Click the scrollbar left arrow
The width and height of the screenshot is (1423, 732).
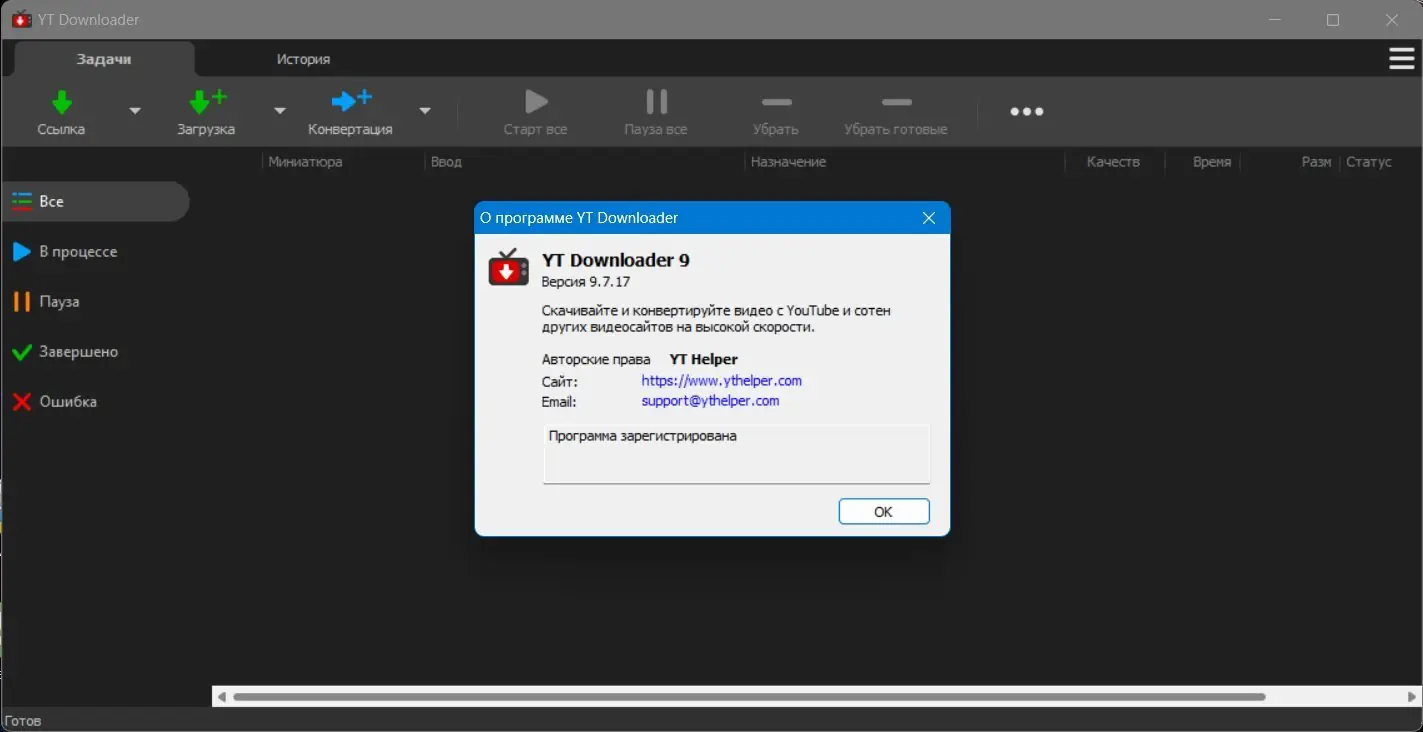[x=221, y=696]
